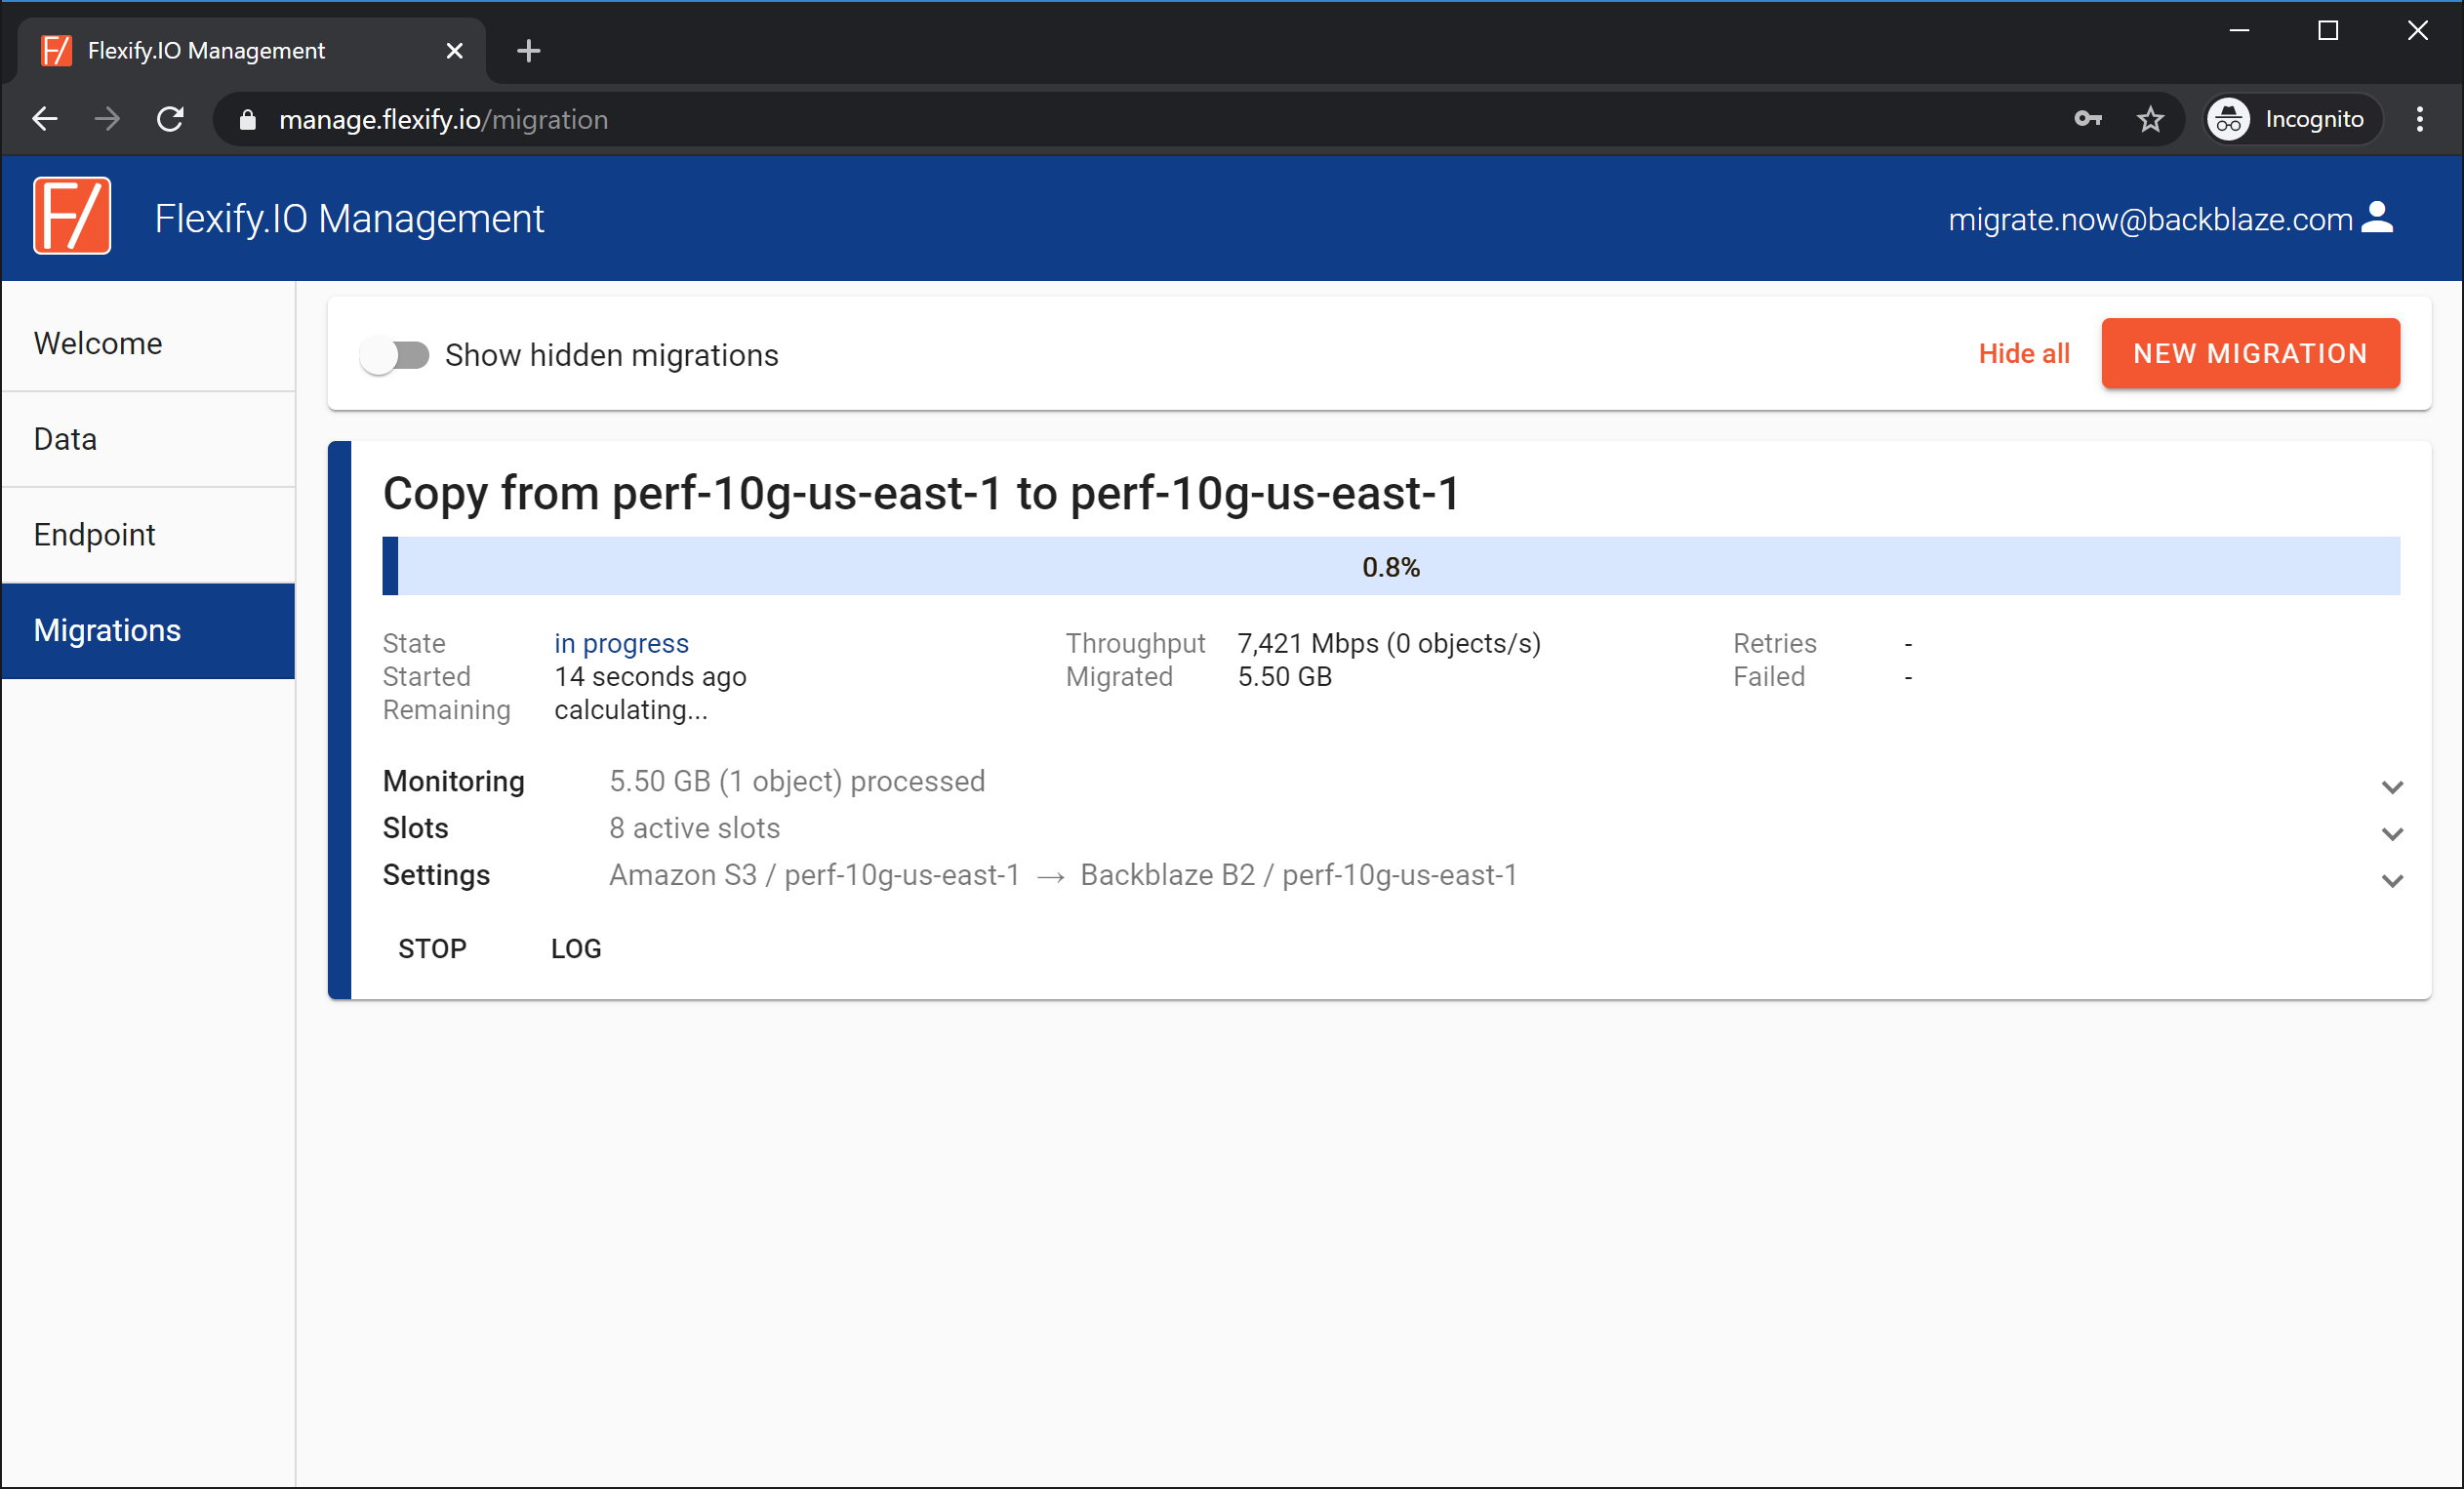
Task: Click the Settings row label
Action: pos(436,875)
